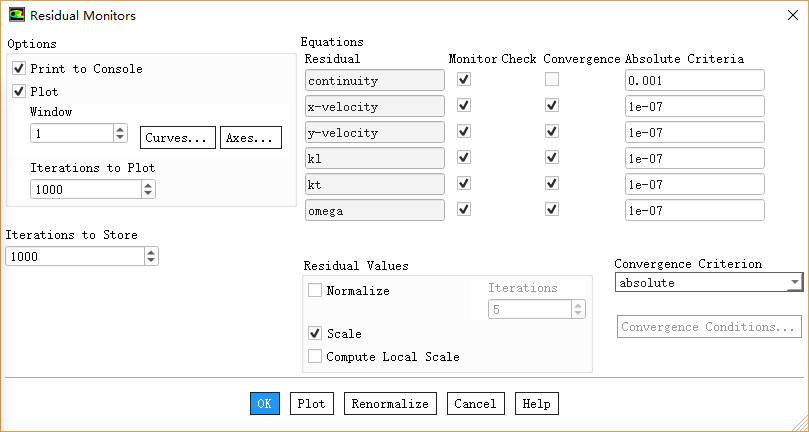The width and height of the screenshot is (809, 432).
Task: Adjust the Iterations to Plot stepper
Action: pos(148,188)
